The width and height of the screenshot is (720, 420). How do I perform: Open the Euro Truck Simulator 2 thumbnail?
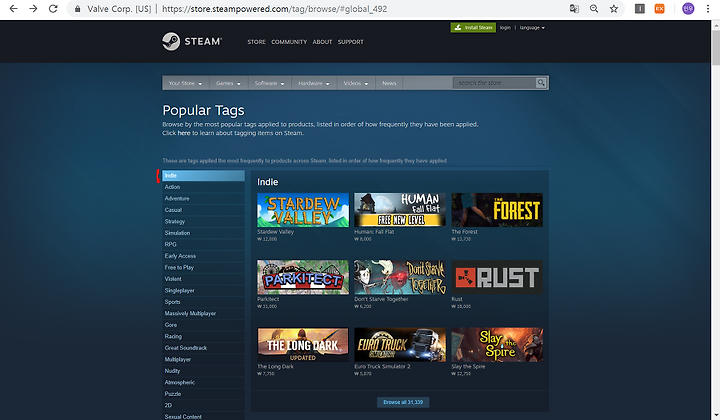pyautogui.click(x=400, y=345)
